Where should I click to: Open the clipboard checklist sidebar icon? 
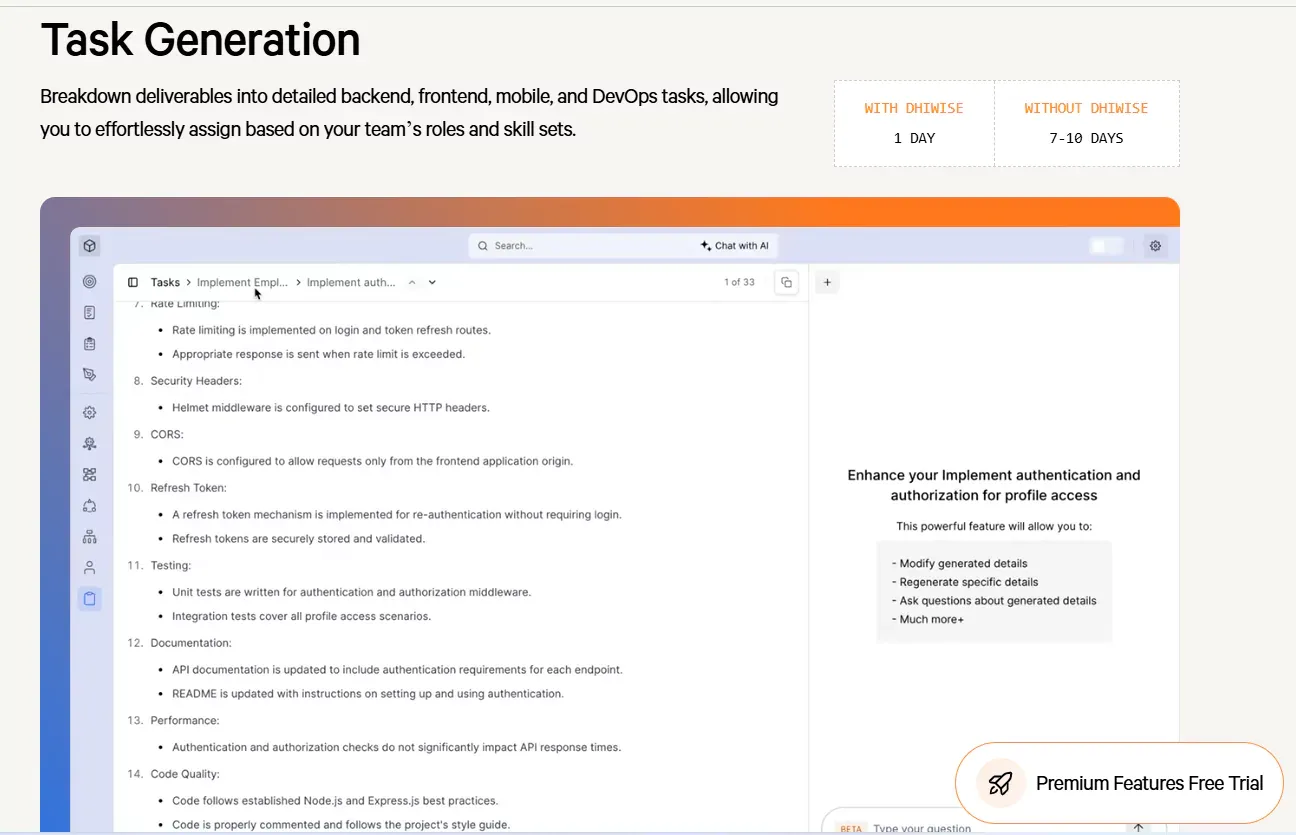[90, 344]
